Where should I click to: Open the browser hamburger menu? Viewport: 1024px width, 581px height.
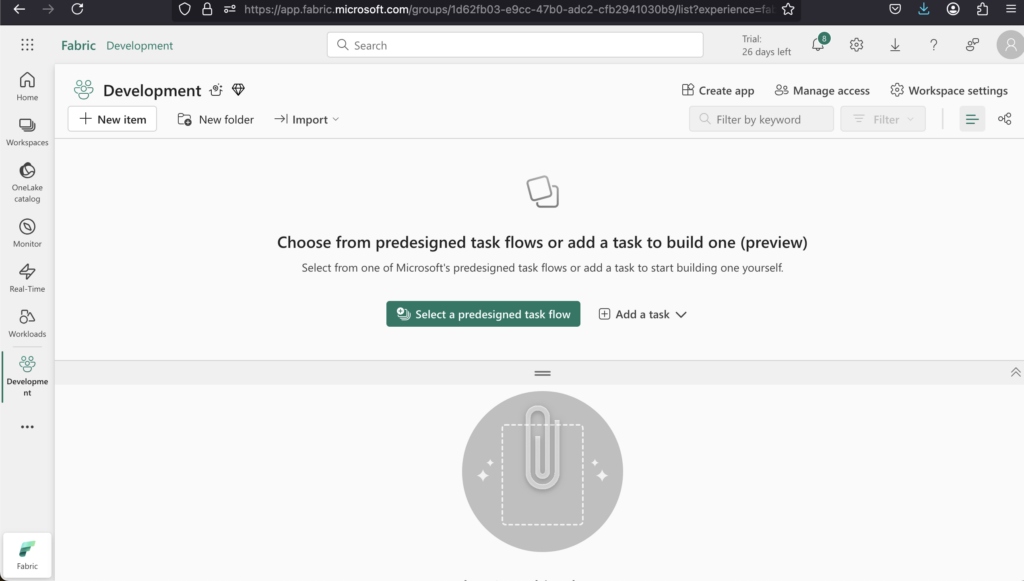pos(1011,9)
